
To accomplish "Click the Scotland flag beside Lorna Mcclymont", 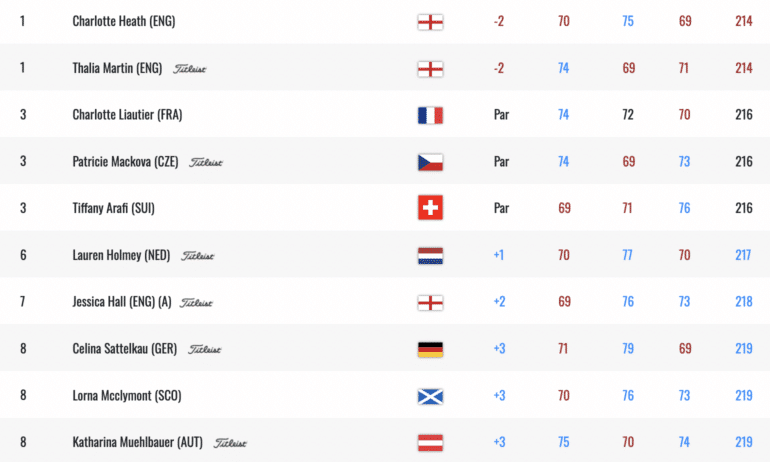I will [430, 396].
